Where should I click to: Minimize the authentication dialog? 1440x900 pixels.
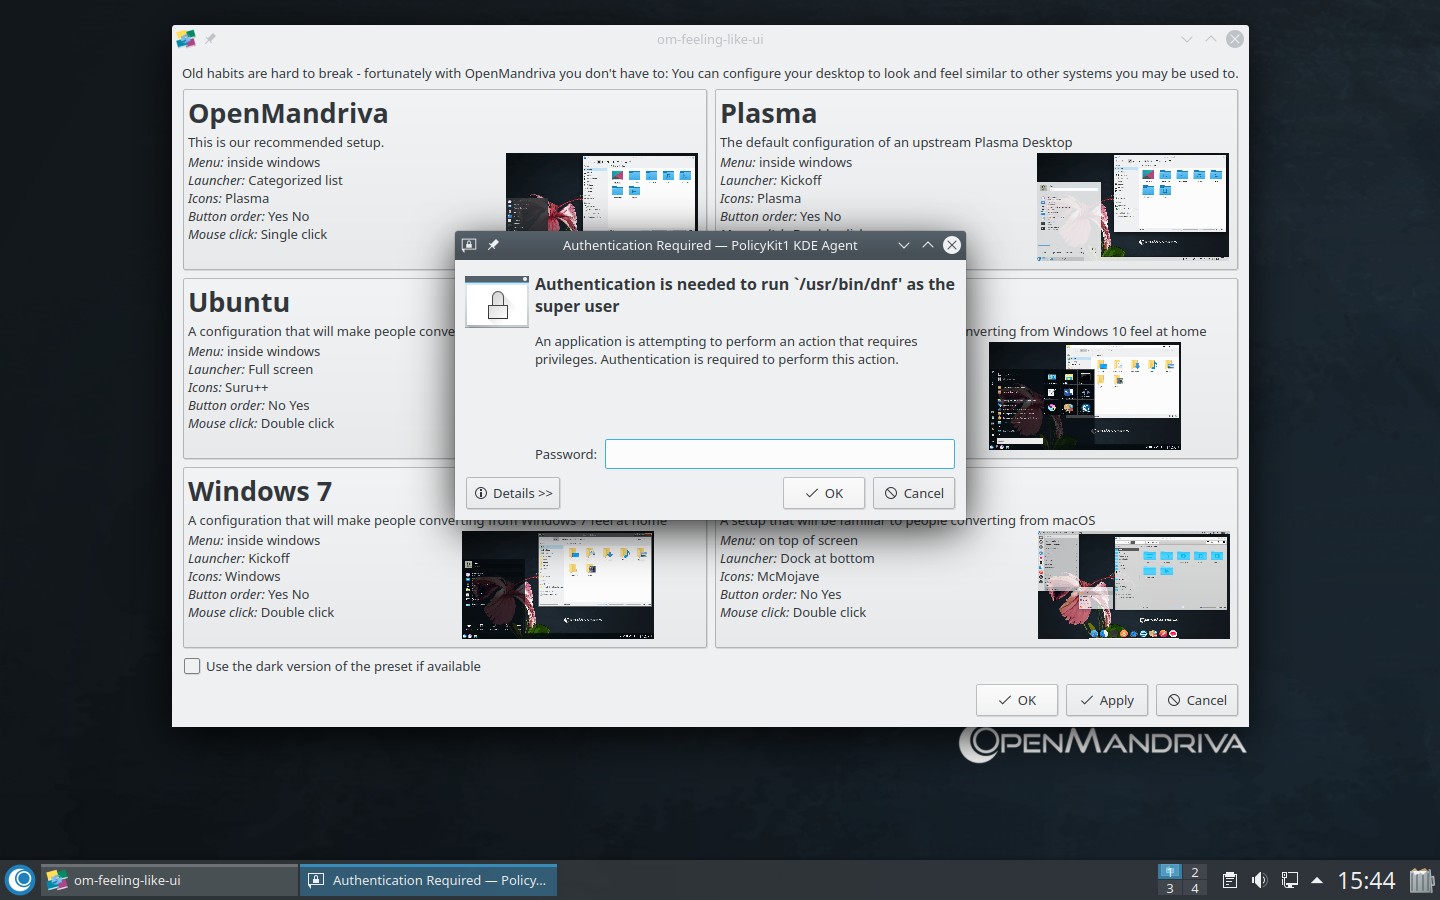(x=904, y=245)
